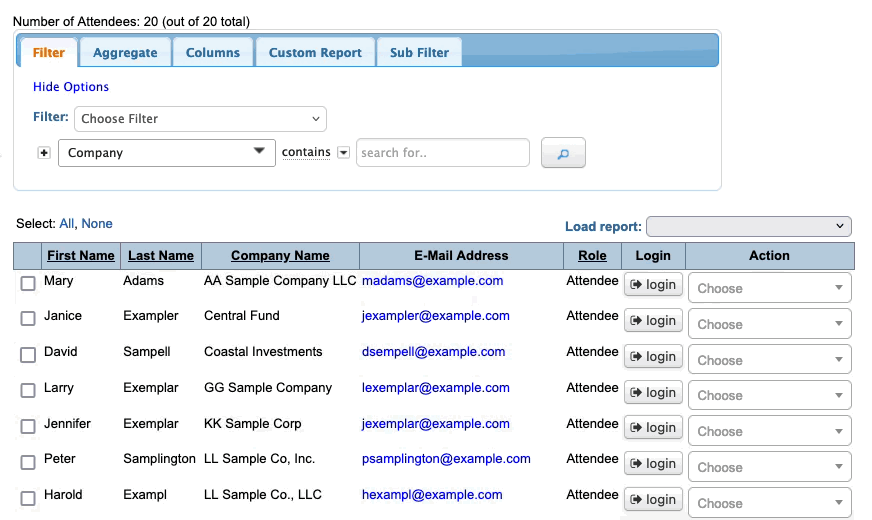Click 'GG Sample Company' cell
This screenshot has width=872, height=520.
point(268,388)
